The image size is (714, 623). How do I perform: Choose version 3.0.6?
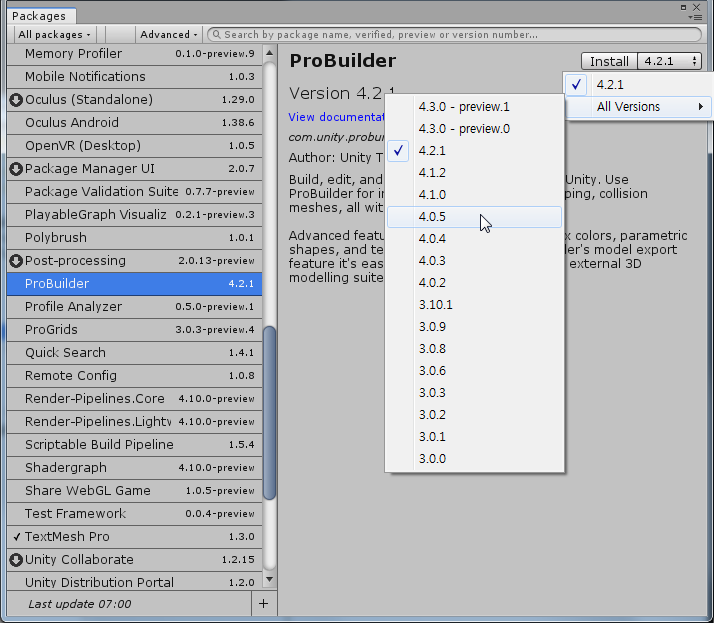click(x=474, y=371)
